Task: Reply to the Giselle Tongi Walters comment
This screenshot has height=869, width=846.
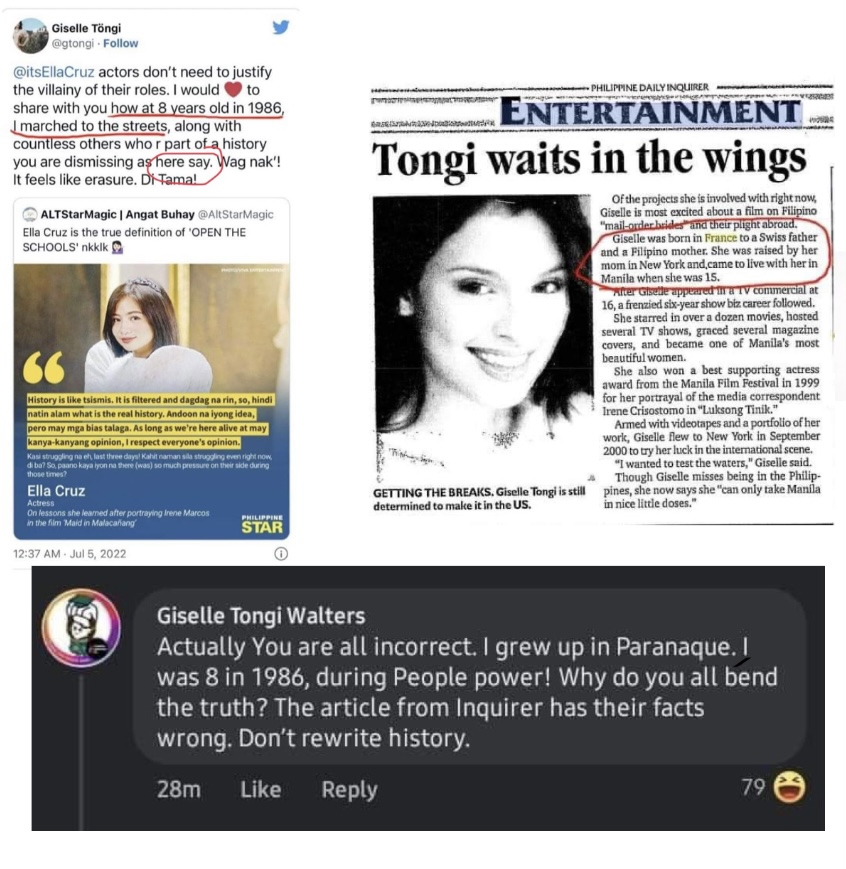Action: click(x=349, y=790)
